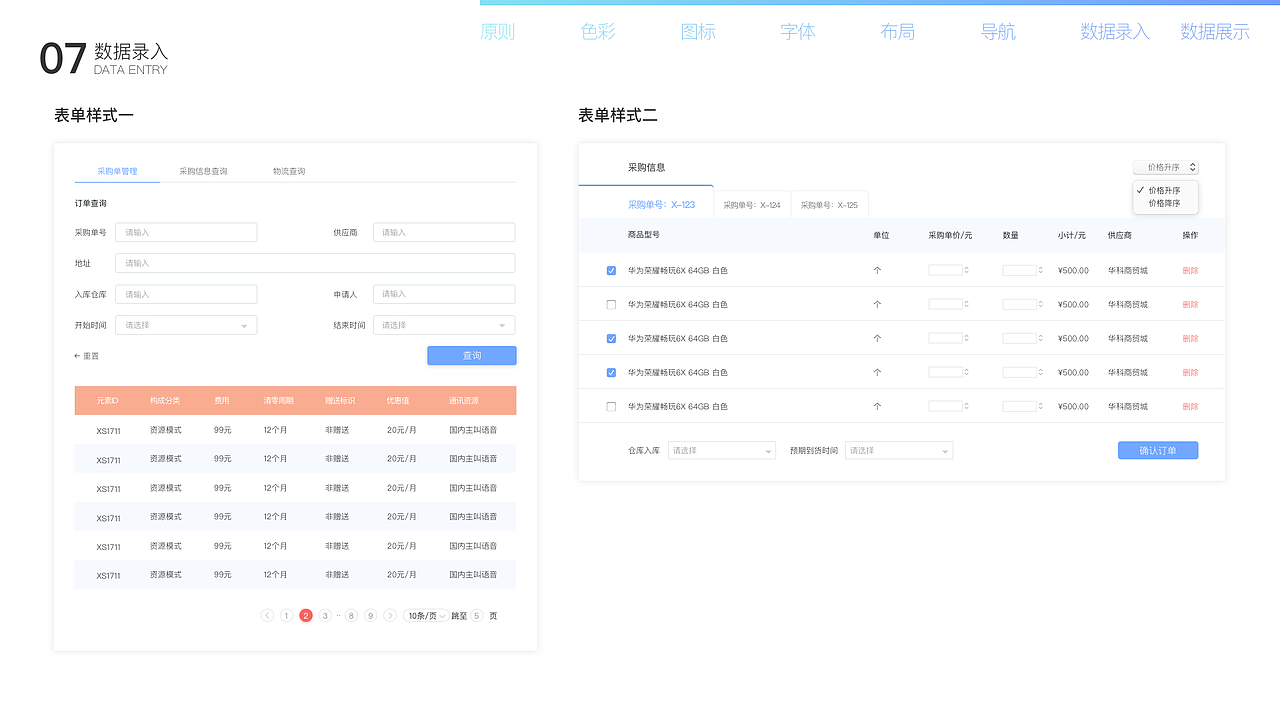Click the 构成分类 column header

[165, 401]
